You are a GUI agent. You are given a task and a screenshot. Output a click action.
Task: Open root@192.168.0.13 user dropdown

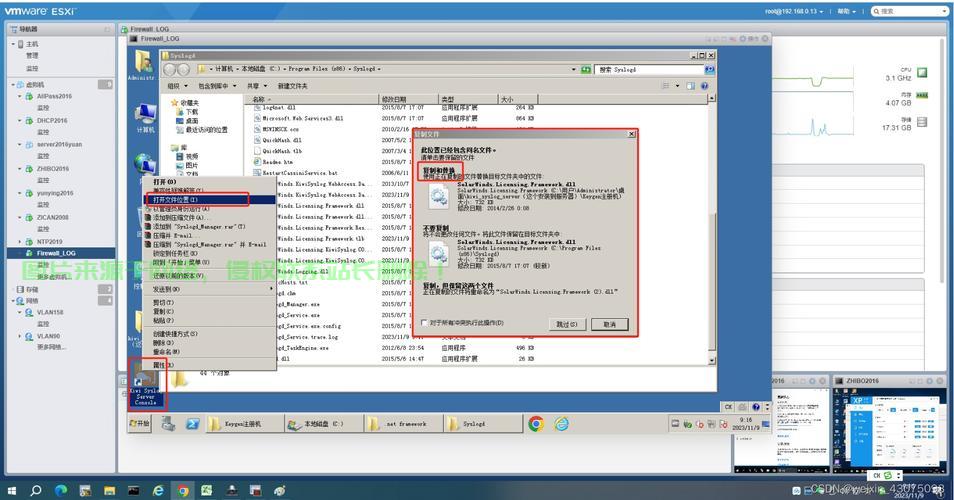point(794,12)
